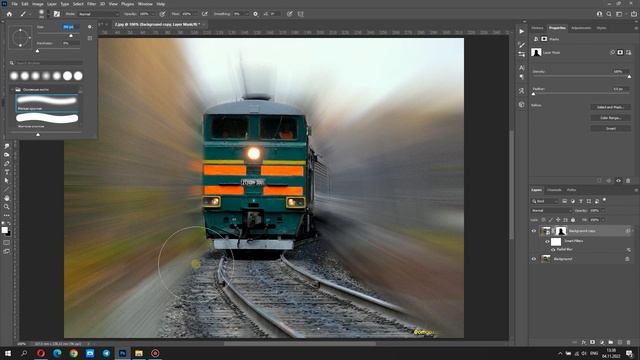Click the Home icon in options bar
Viewport: 640px width, 360px height.
pyautogui.click(x=9, y=14)
